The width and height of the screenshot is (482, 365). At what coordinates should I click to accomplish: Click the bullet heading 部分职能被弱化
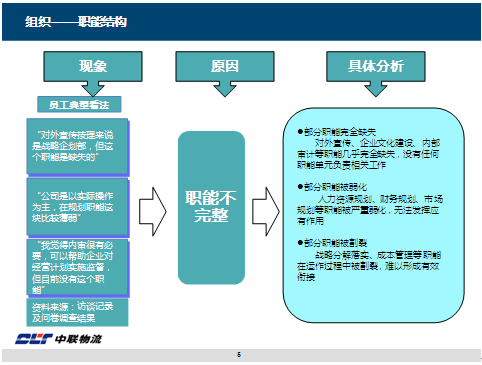[332, 187]
